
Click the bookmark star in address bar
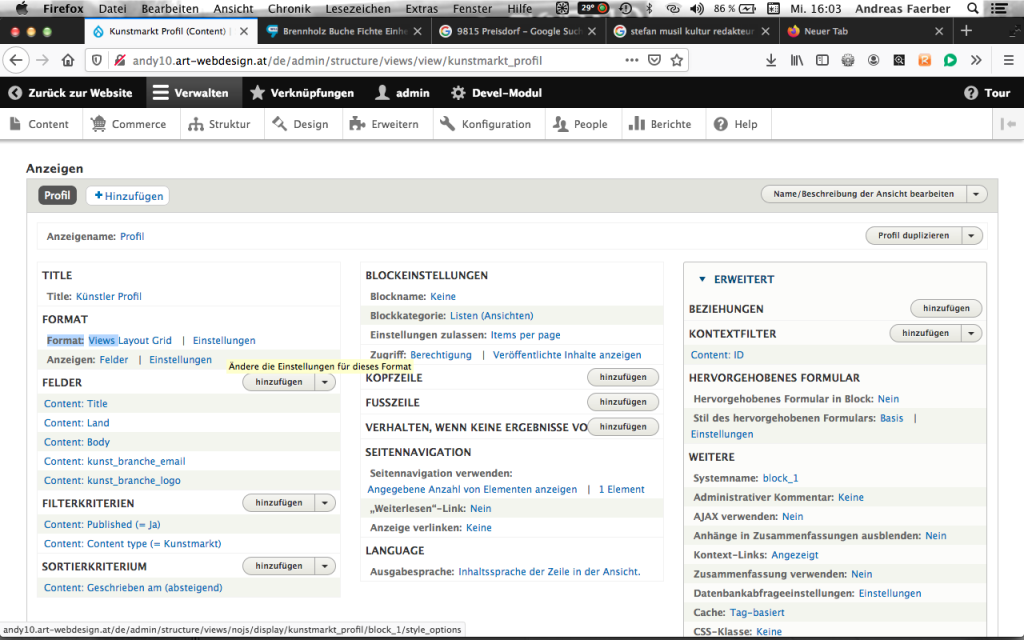pyautogui.click(x=677, y=60)
